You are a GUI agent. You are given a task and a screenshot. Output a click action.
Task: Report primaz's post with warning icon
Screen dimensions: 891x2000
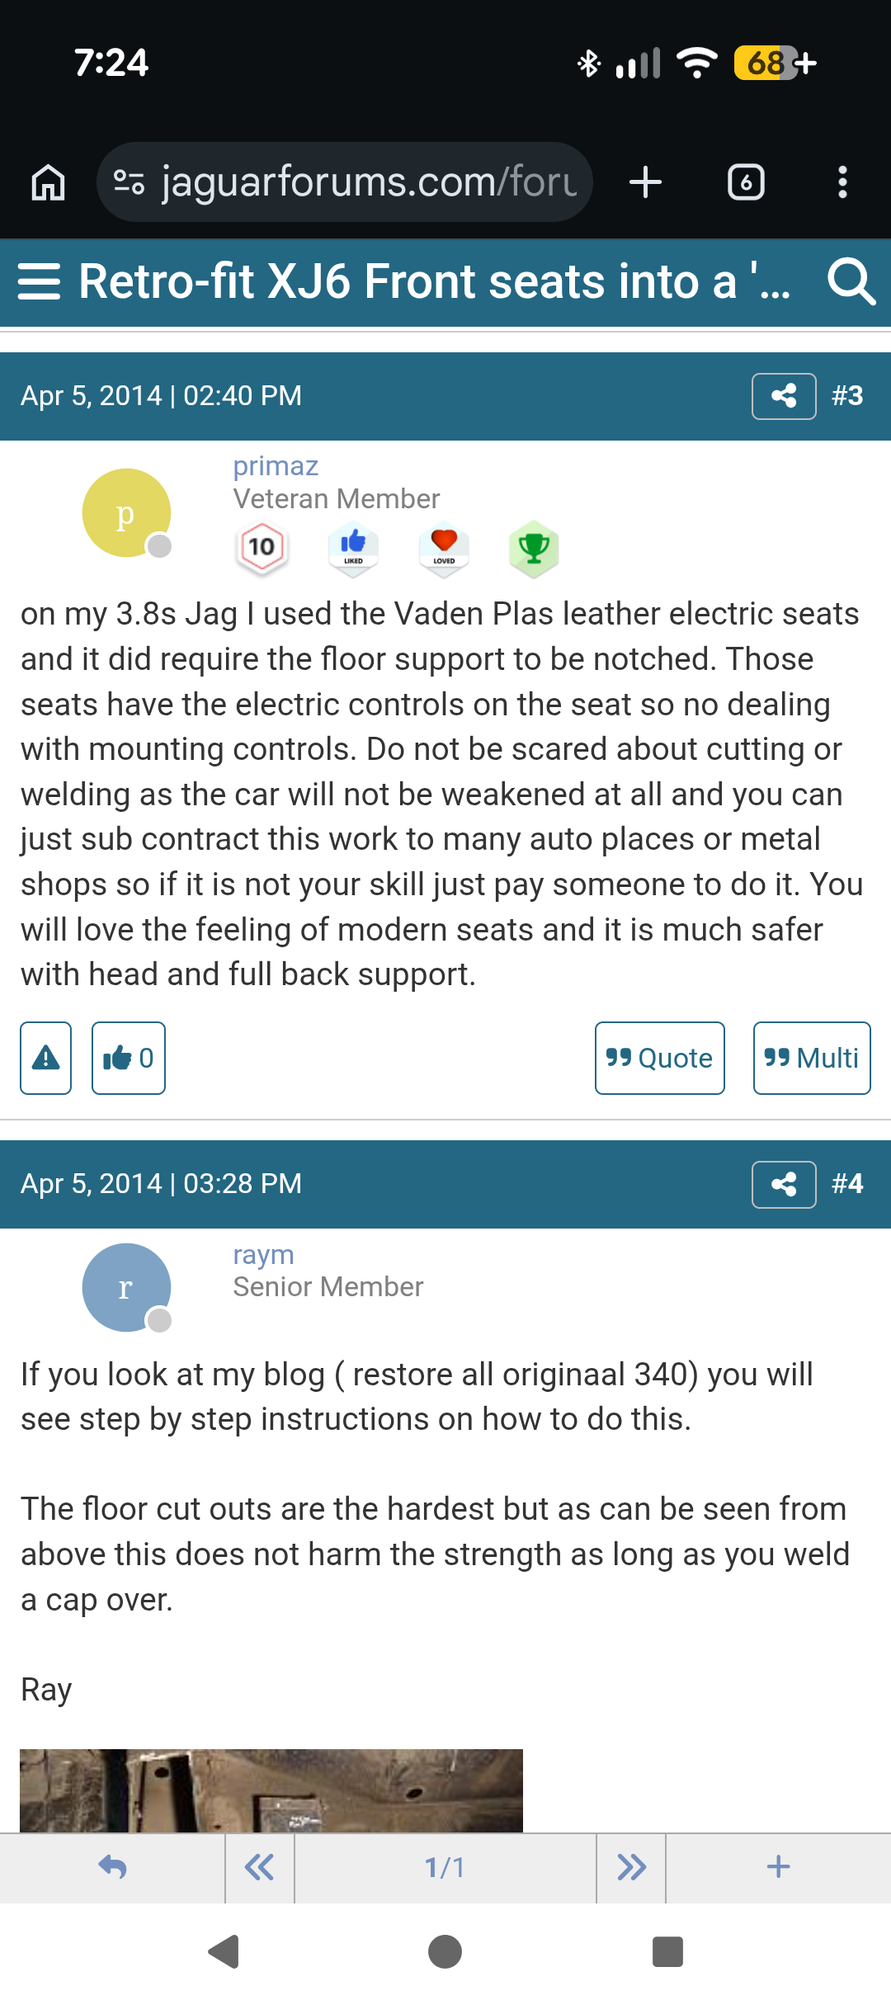[46, 1058]
